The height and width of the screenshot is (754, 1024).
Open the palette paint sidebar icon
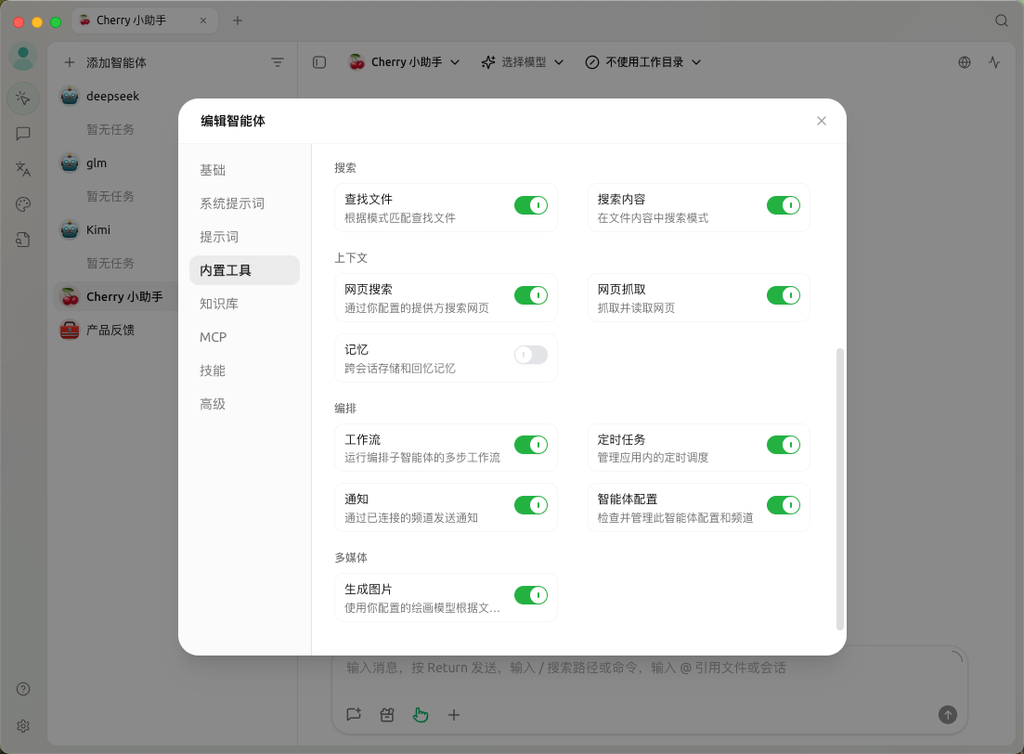pyautogui.click(x=24, y=204)
